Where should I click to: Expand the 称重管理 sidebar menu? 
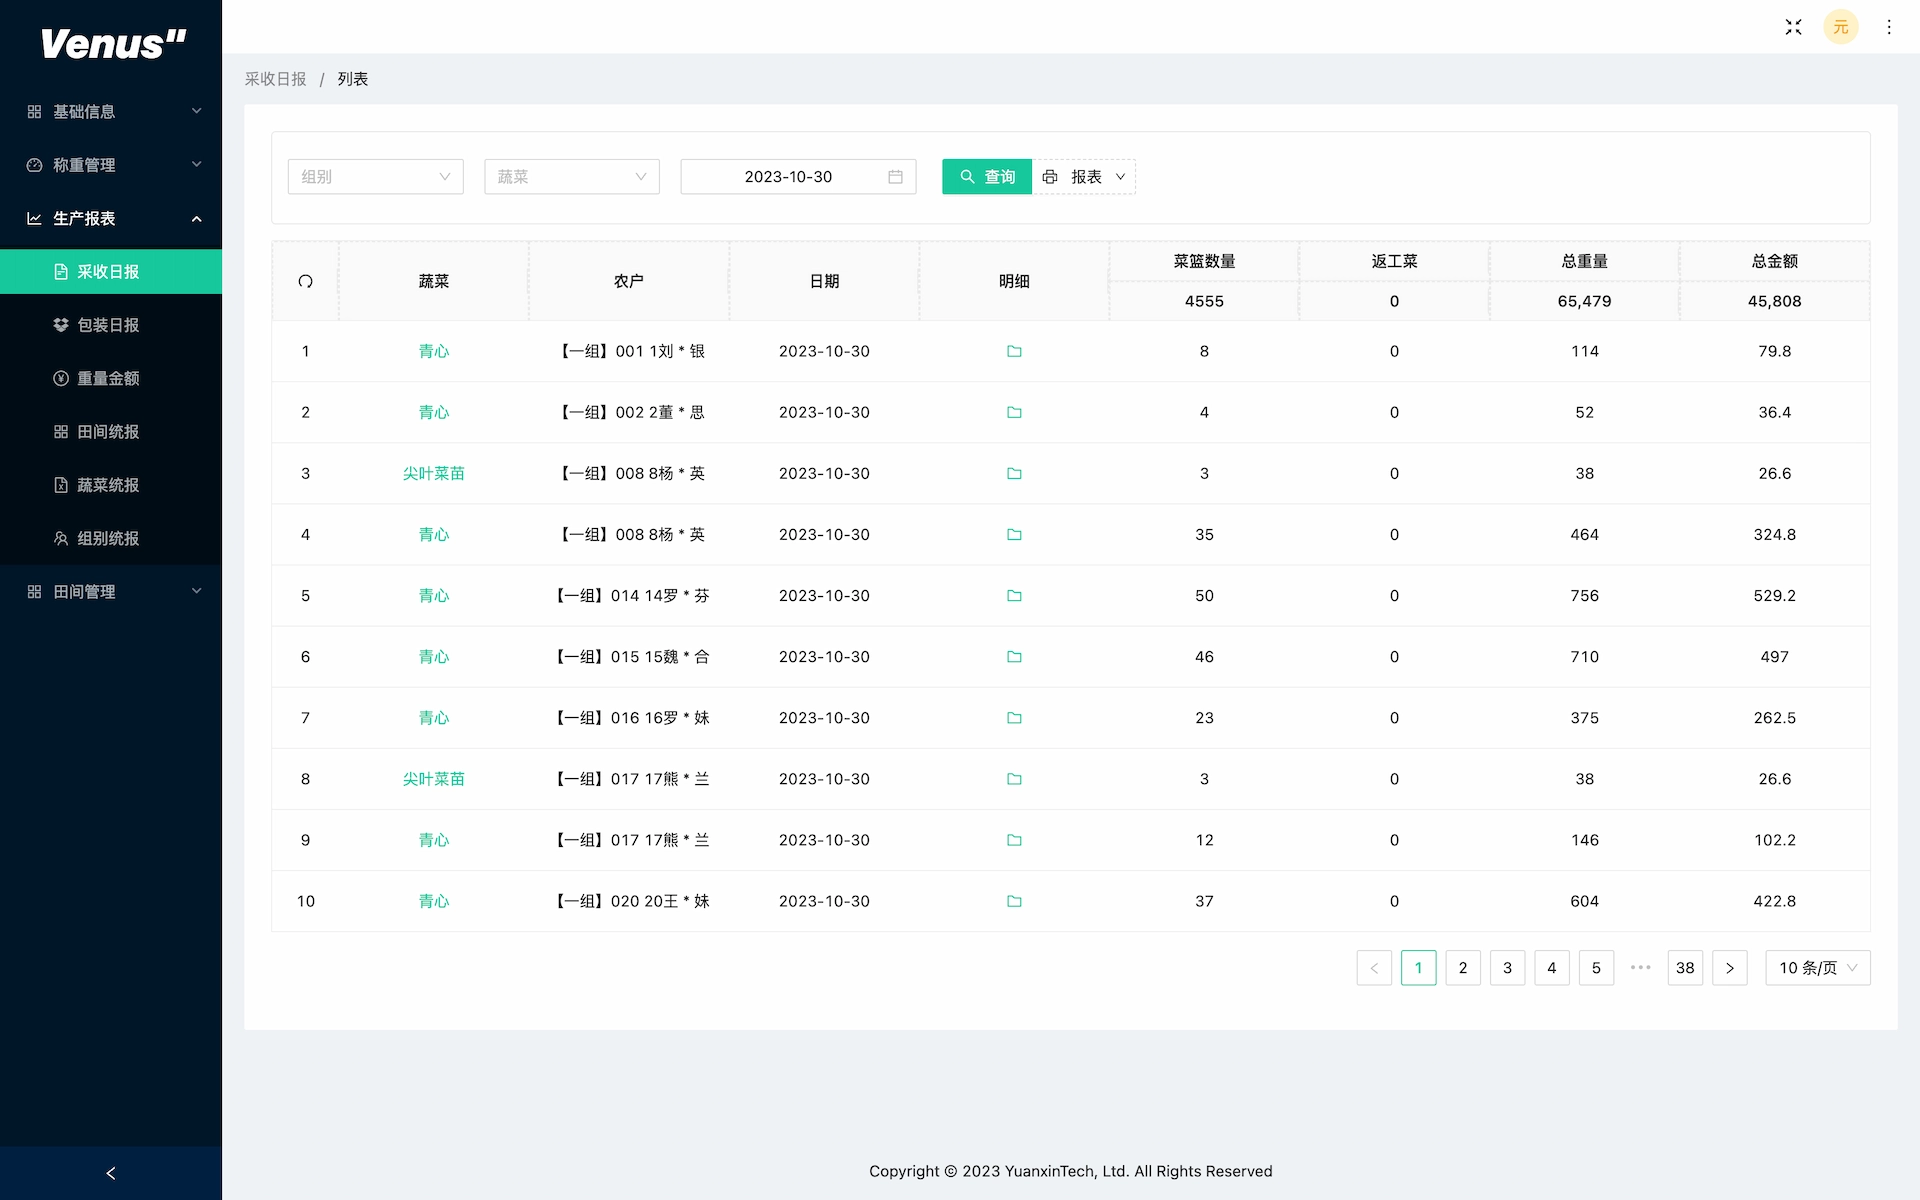tap(111, 165)
